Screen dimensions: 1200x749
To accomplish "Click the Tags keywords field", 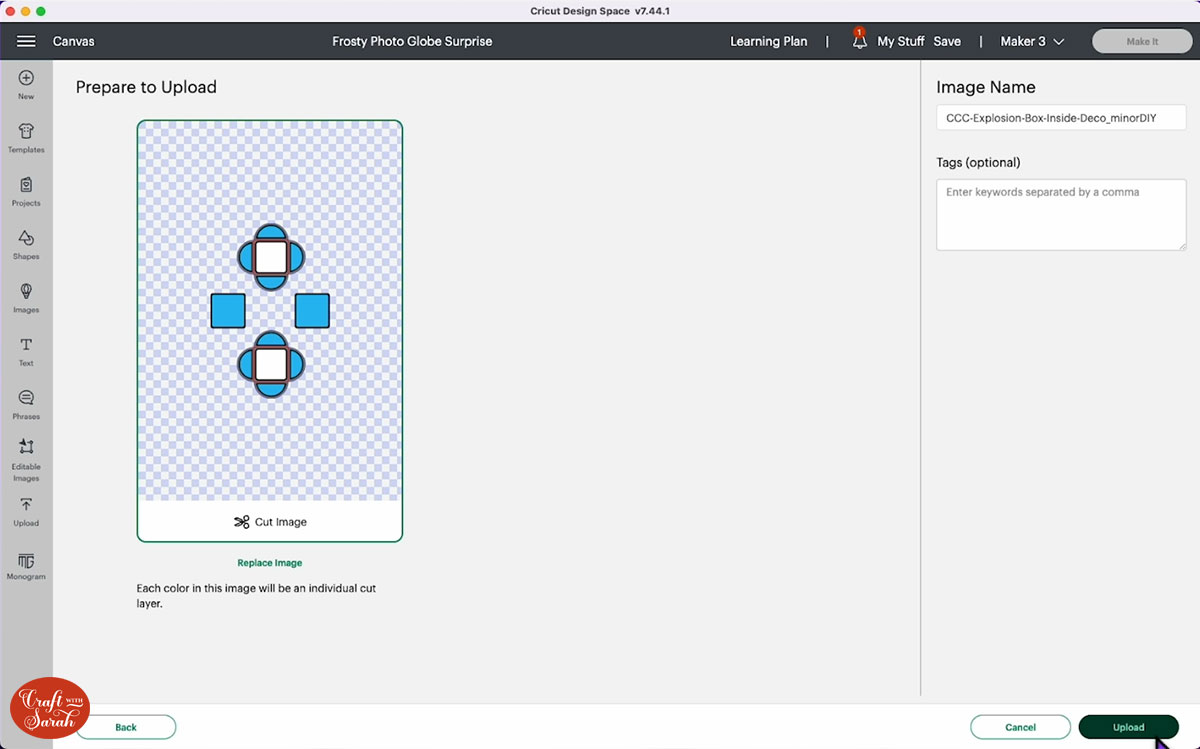I will (1060, 214).
